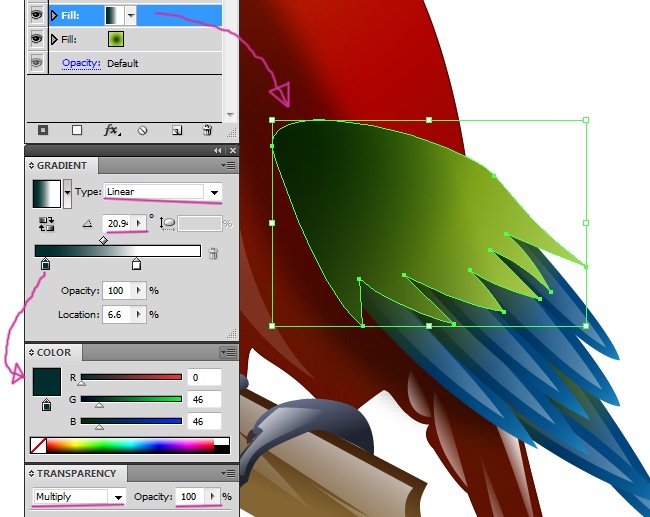
Task: Toggle the Opacity row eye icon
Action: [37, 63]
